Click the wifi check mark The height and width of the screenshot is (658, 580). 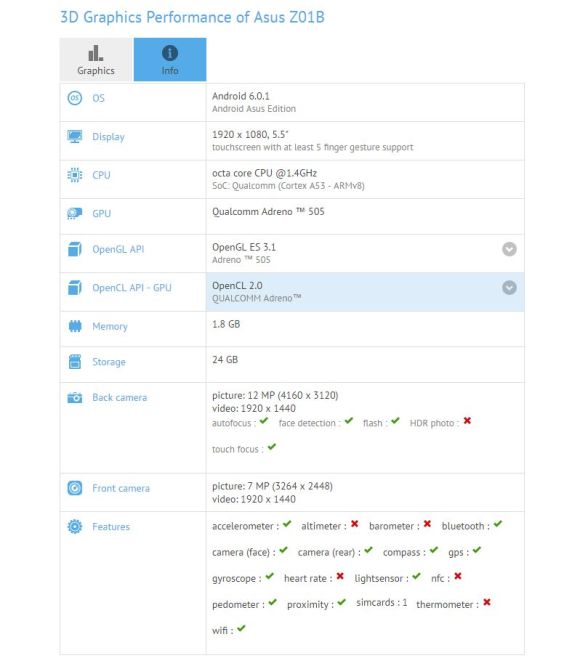click(x=241, y=628)
